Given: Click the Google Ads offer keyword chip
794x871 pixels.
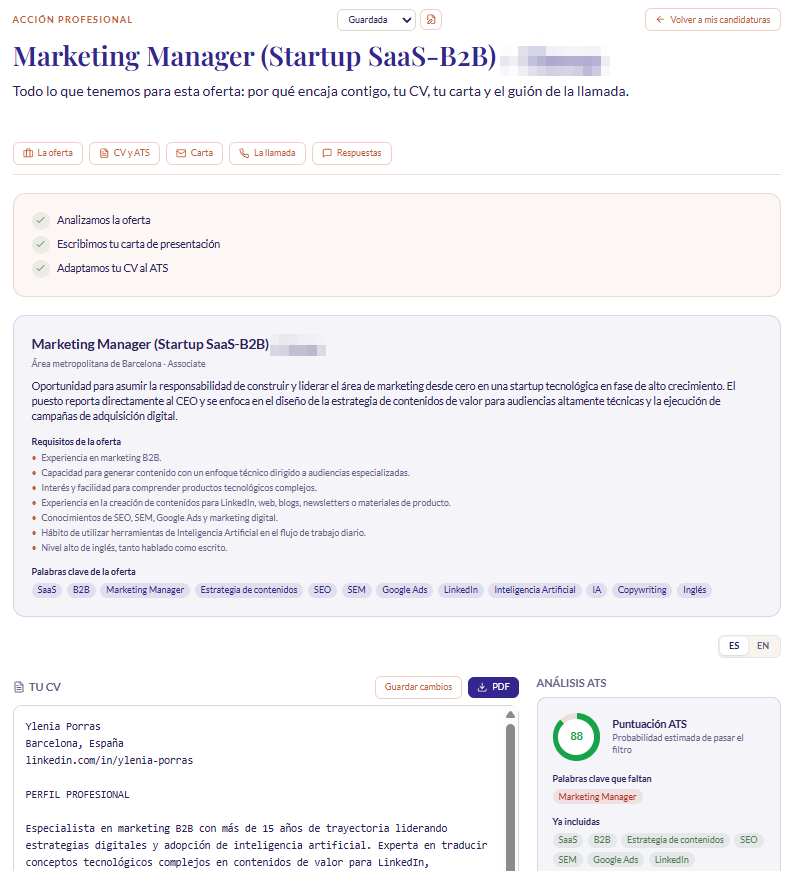Looking at the screenshot, I should pos(405,590).
